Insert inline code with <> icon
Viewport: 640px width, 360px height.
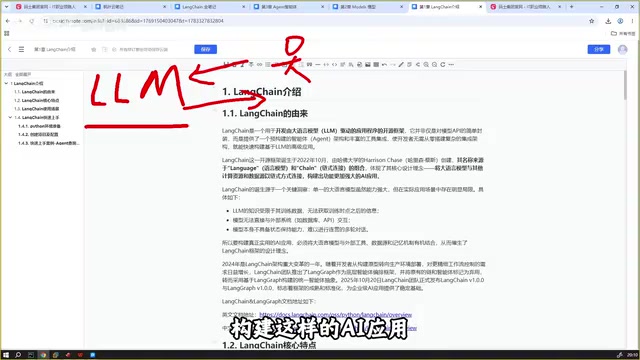(x=334, y=64)
